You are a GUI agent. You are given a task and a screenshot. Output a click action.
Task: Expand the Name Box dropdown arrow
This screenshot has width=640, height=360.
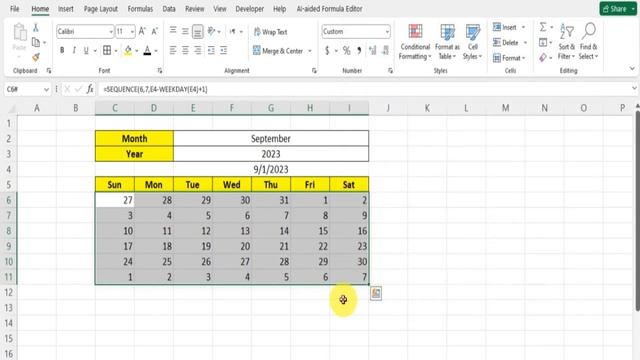[46, 89]
